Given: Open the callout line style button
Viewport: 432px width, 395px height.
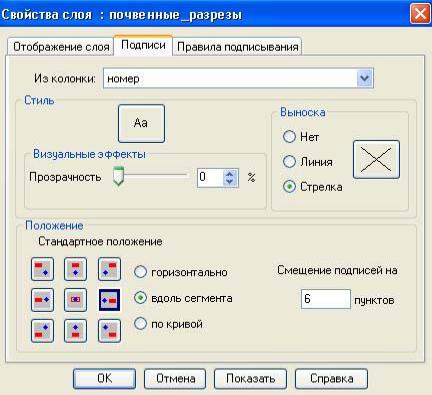Looking at the screenshot, I should [x=376, y=160].
